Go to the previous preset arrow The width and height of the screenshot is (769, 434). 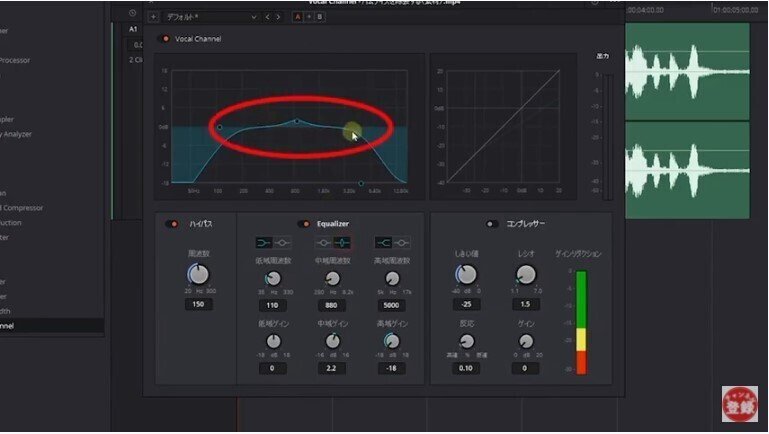click(267, 17)
